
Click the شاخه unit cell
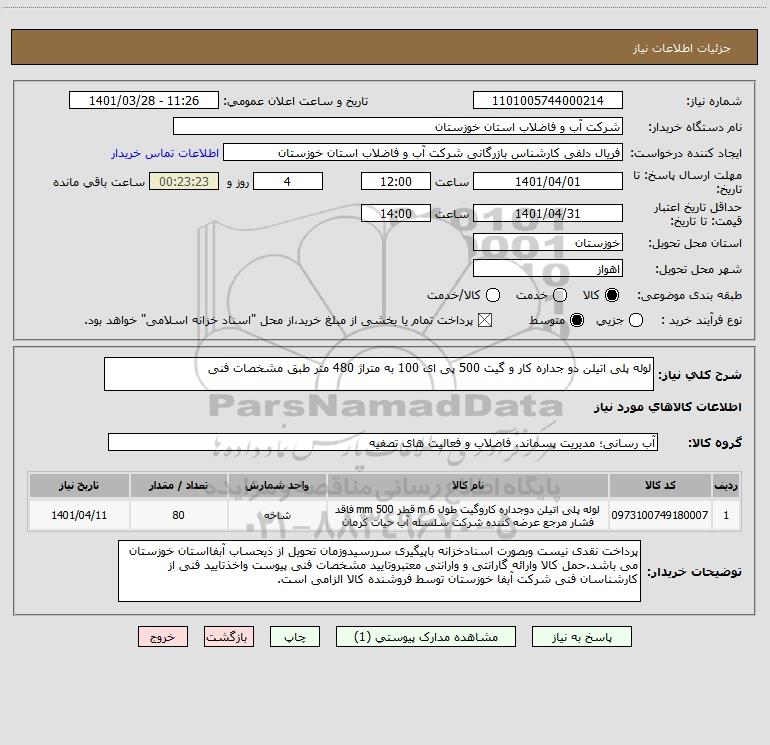[x=277, y=515]
